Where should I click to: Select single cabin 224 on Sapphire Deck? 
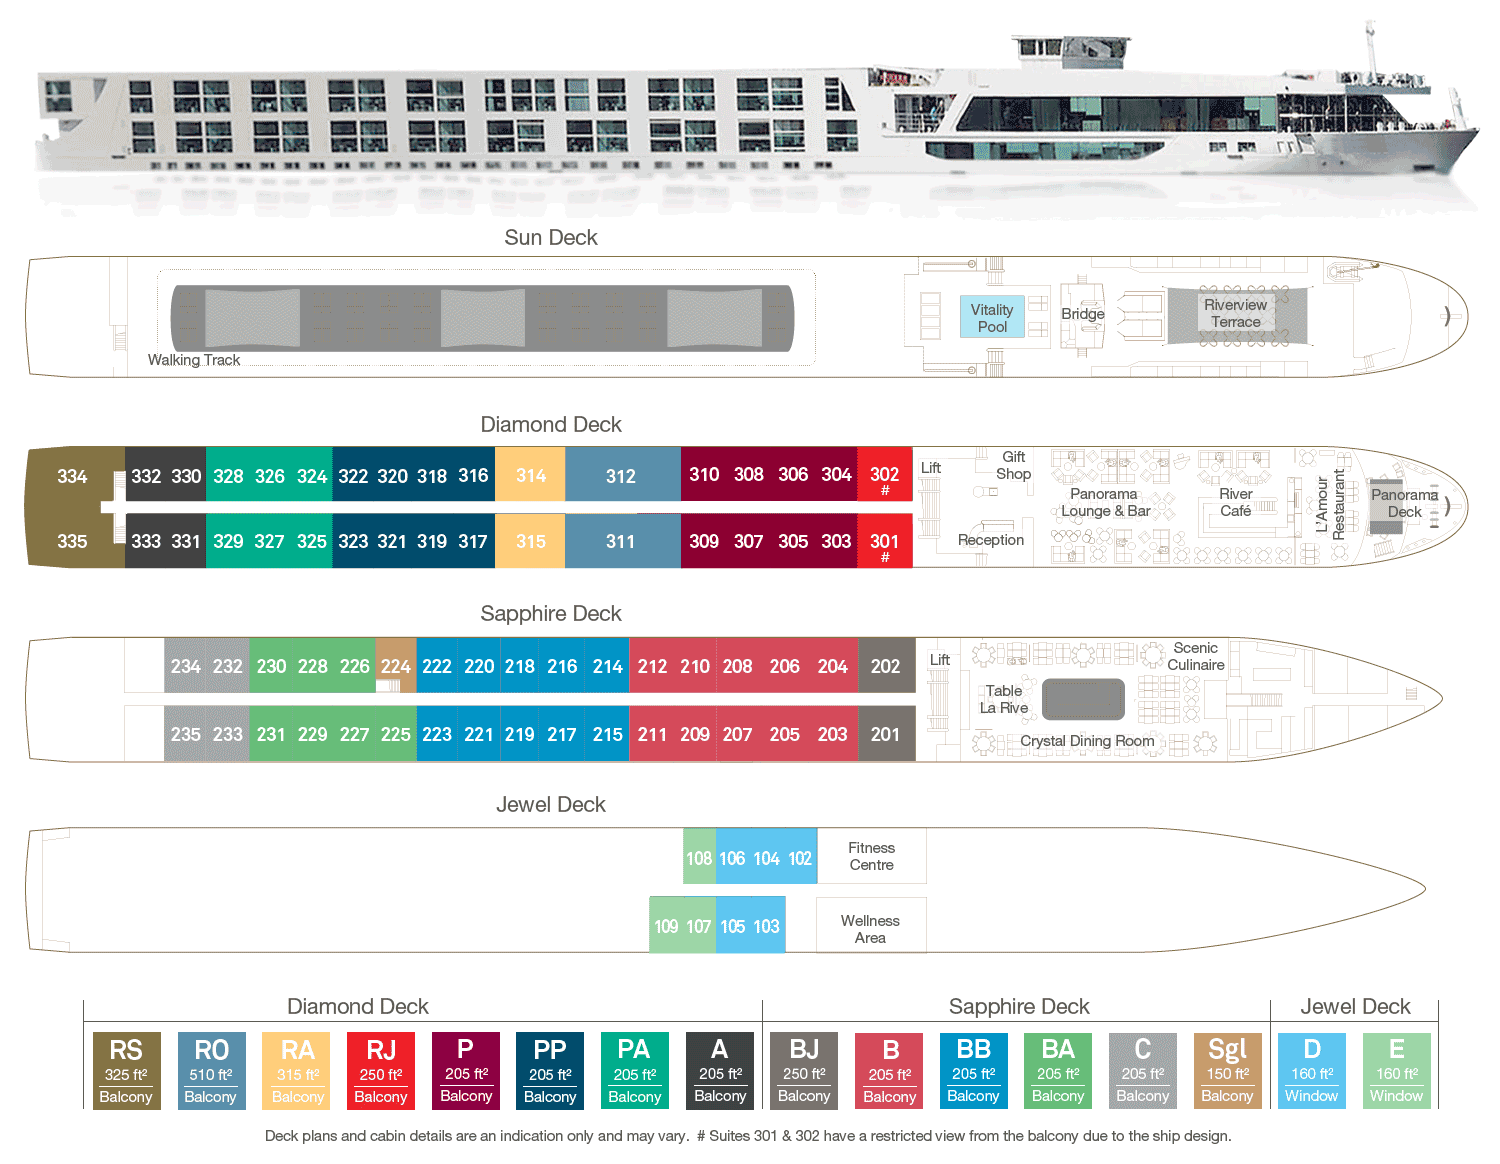(x=396, y=666)
